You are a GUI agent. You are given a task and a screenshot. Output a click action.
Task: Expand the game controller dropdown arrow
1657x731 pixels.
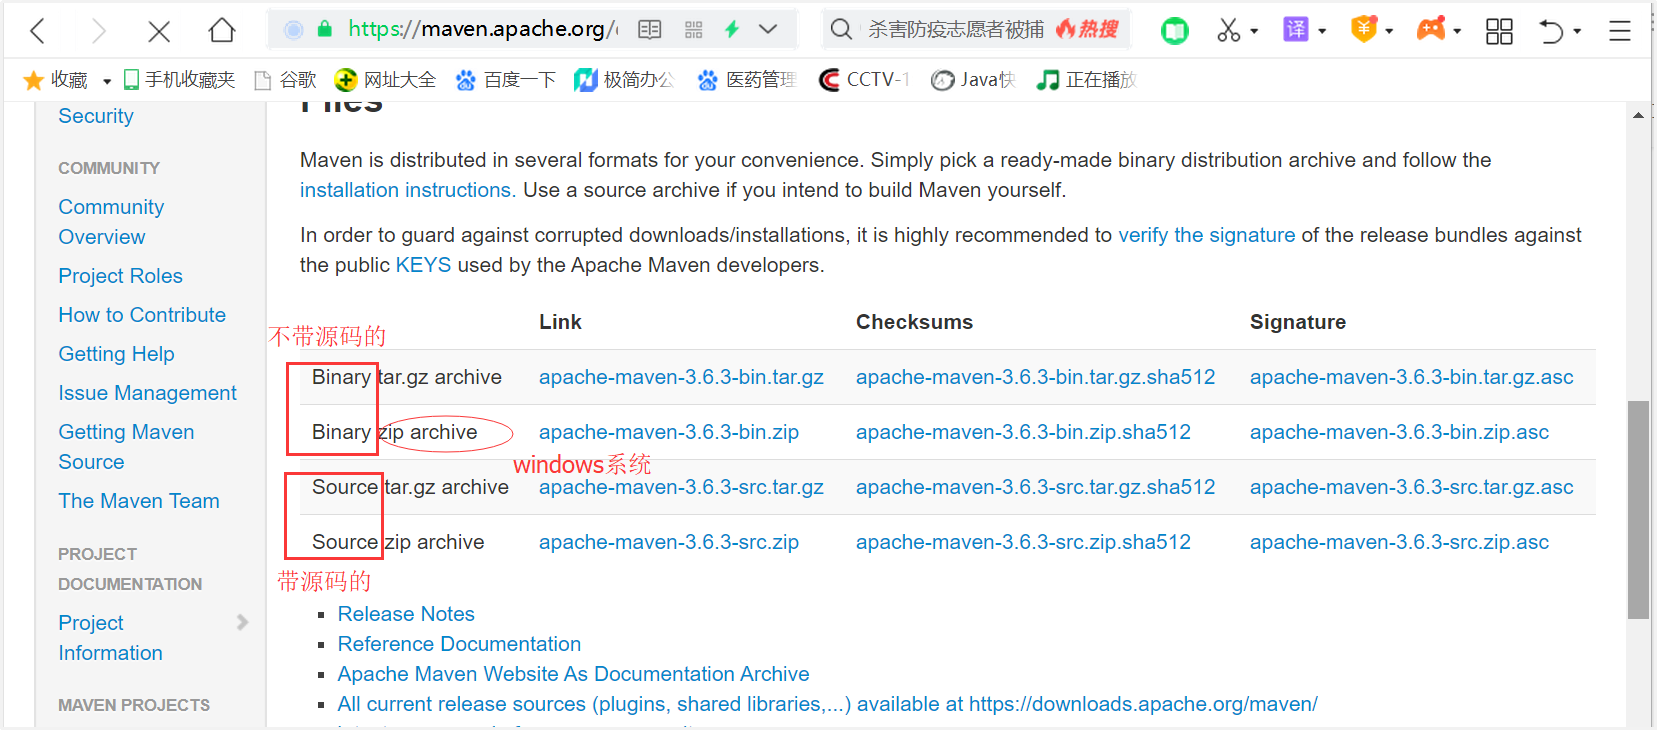tap(1457, 31)
